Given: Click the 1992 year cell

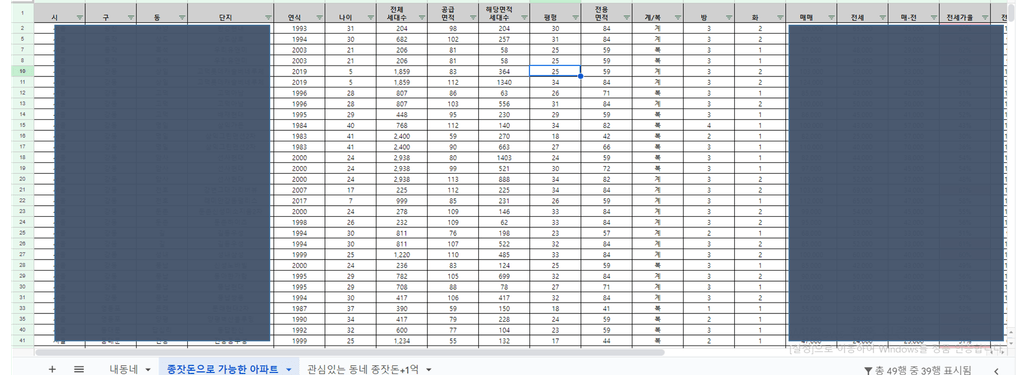Looking at the screenshot, I should pos(299,330).
